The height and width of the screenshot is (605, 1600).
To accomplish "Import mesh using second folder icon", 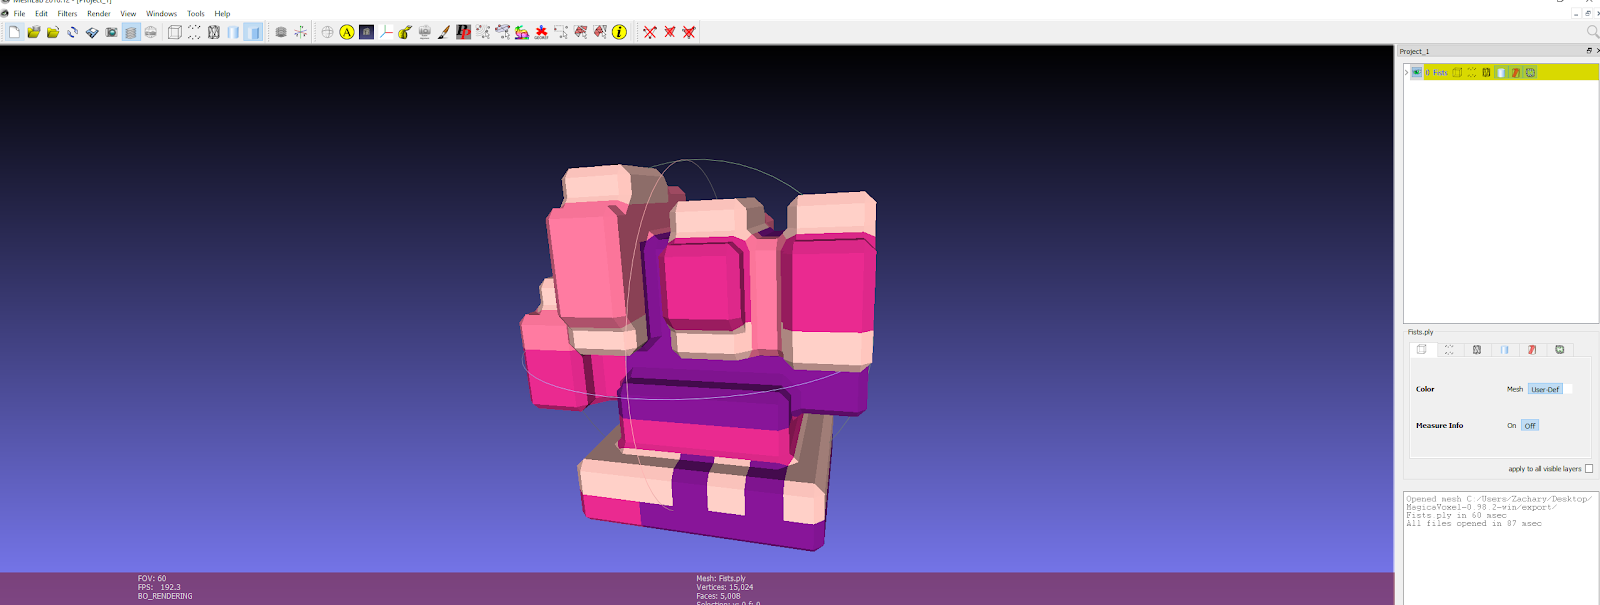I will pos(53,32).
